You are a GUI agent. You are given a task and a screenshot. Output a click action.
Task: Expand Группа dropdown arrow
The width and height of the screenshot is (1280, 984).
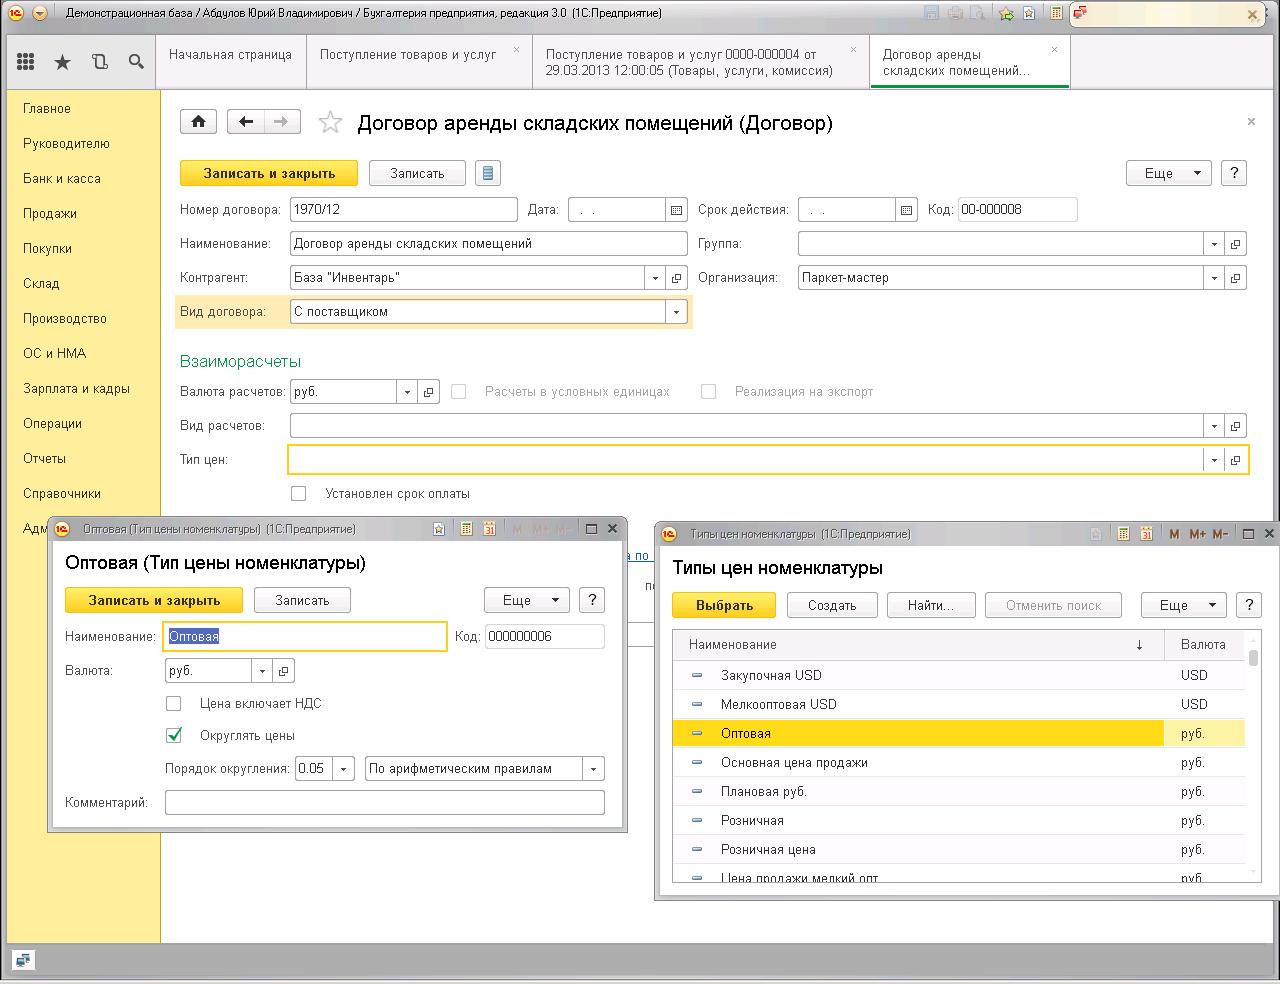pyautogui.click(x=1214, y=244)
